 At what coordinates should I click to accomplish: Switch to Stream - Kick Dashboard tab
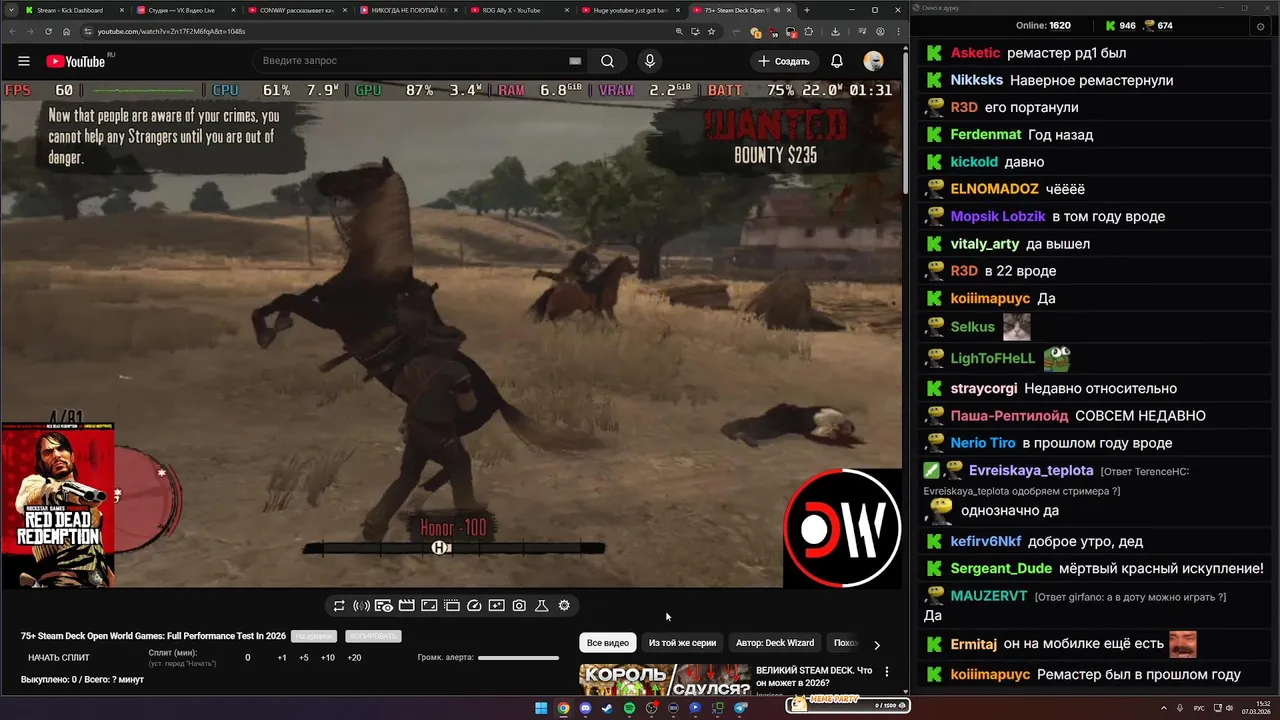69,10
